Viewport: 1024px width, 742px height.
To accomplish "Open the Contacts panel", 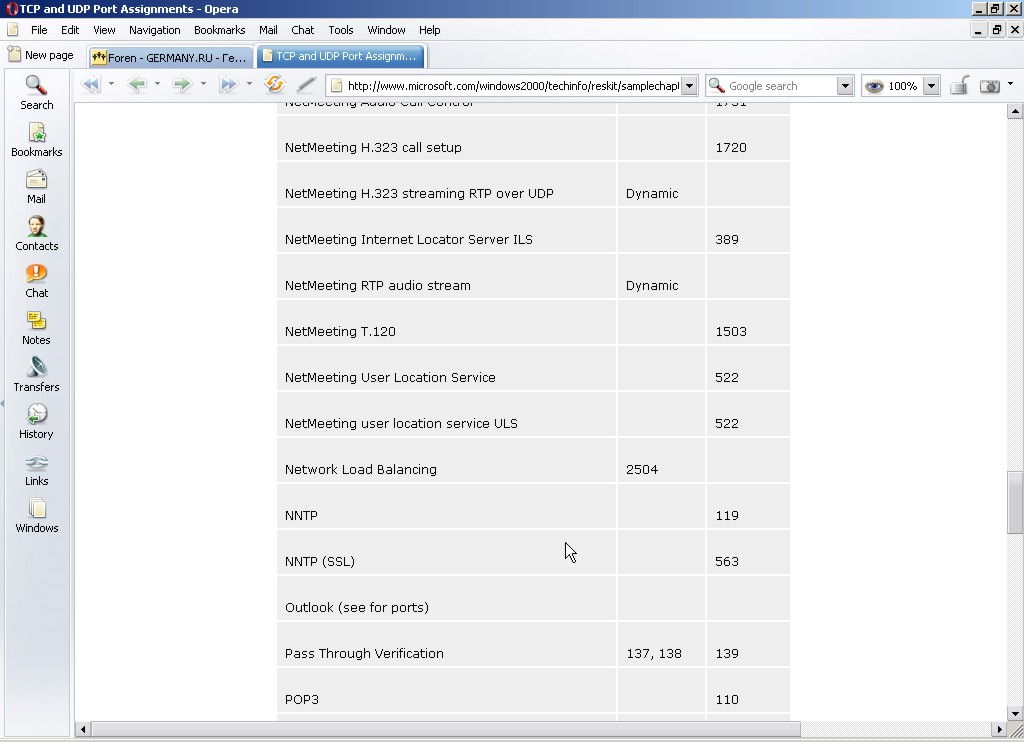I will tap(37, 234).
